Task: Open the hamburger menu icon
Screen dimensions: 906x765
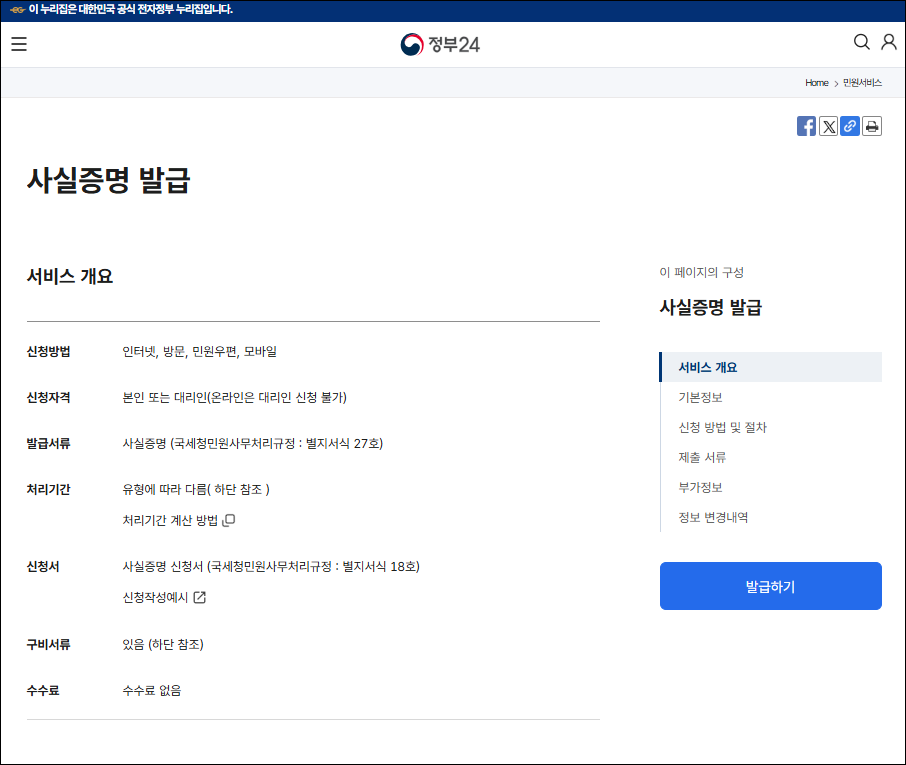Action: coord(19,44)
